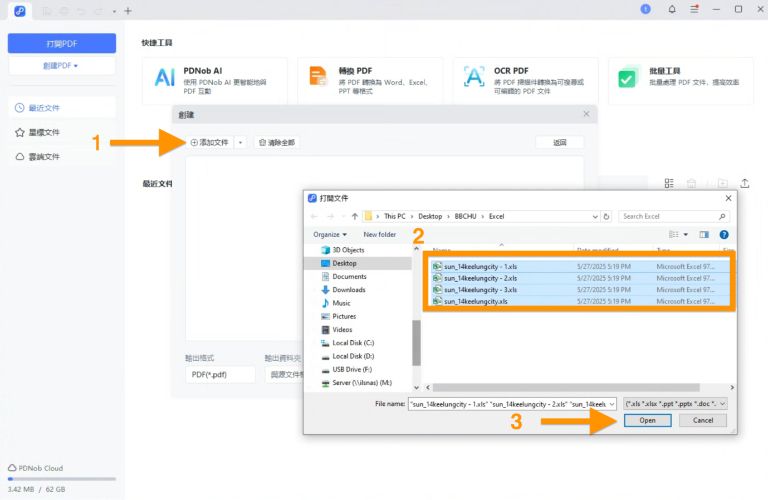Close the 創建 dialog
Screen dimensions: 768x500
pyautogui.click(x=586, y=114)
